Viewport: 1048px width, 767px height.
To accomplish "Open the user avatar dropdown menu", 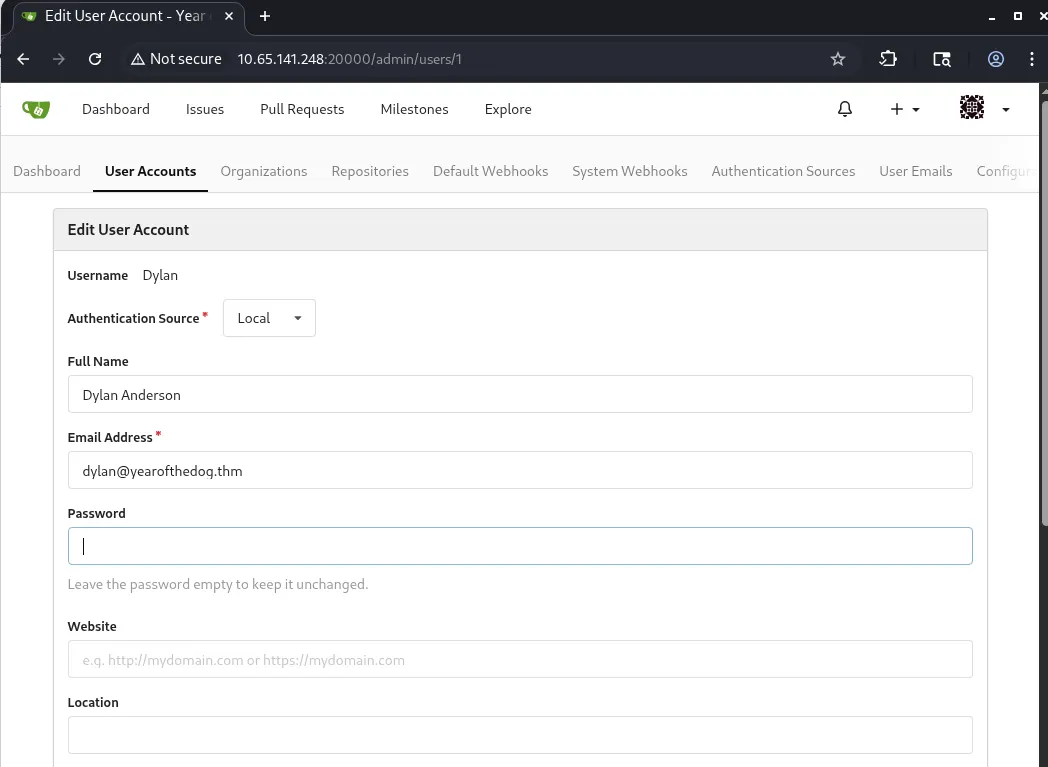I will pos(984,109).
